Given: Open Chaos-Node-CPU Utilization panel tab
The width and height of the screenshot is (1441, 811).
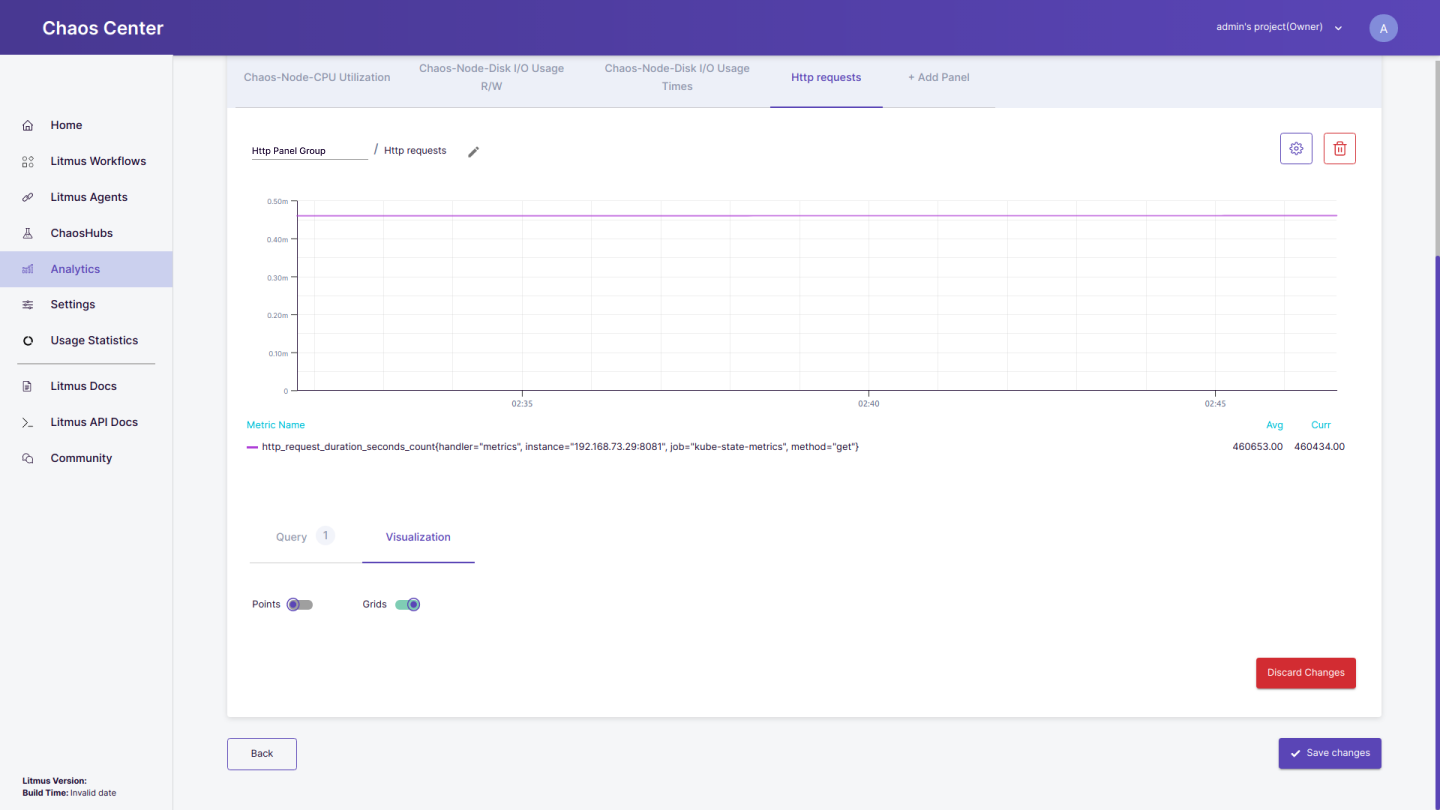Looking at the screenshot, I should coord(317,77).
